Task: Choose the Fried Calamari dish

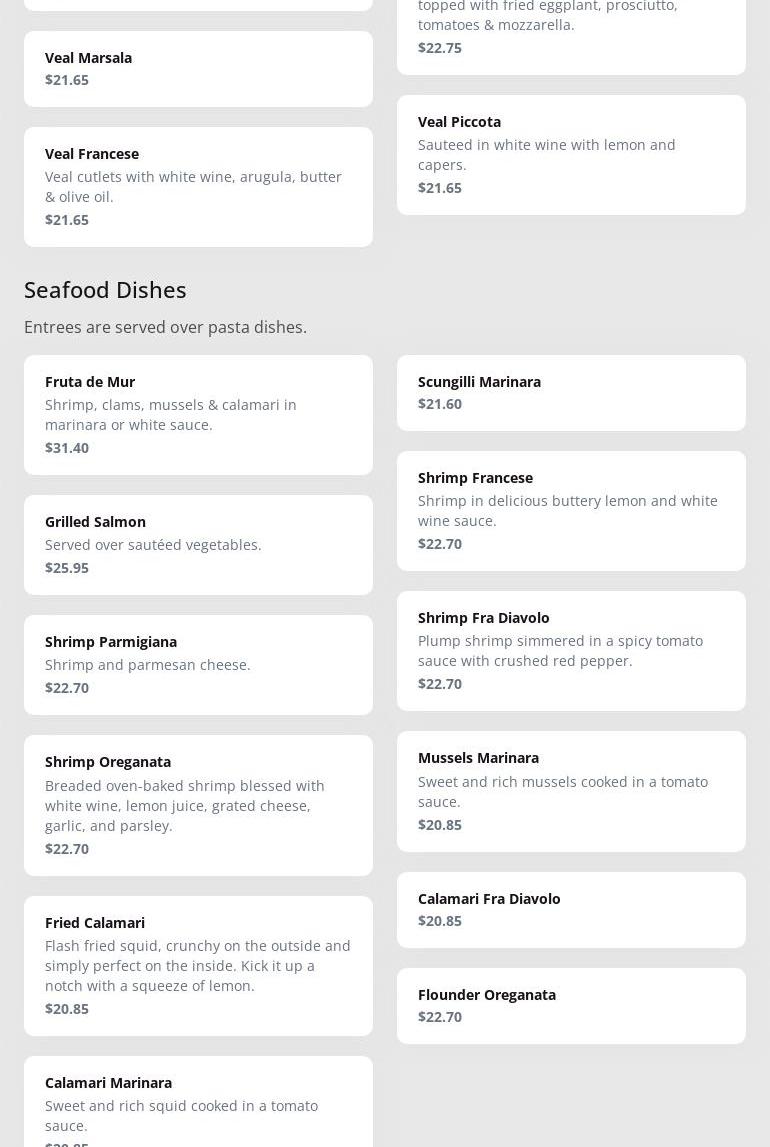Action: (x=198, y=964)
